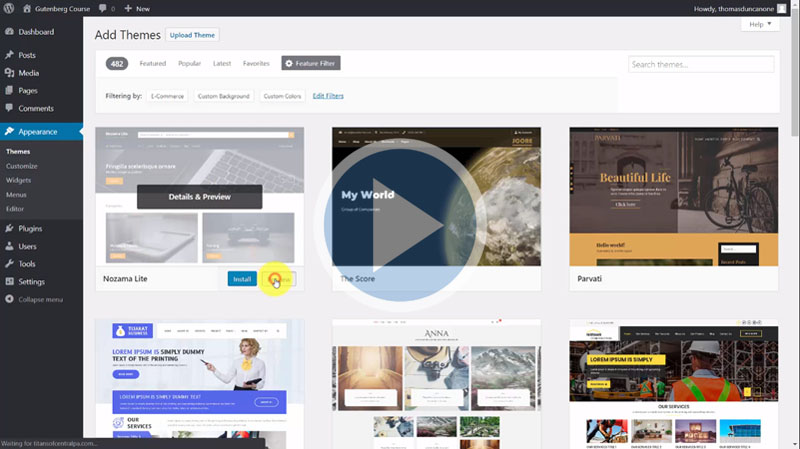Click the Dashboard icon in sidebar
Image resolution: width=800 pixels, height=449 pixels.
click(9, 32)
